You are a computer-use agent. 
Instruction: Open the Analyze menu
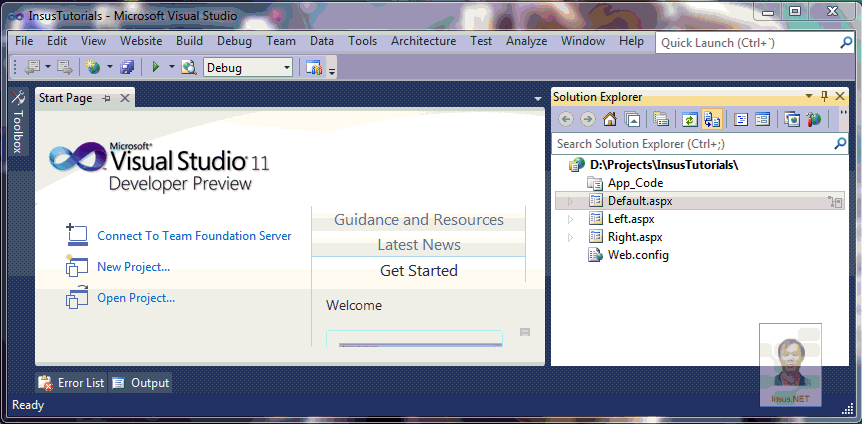coord(527,41)
